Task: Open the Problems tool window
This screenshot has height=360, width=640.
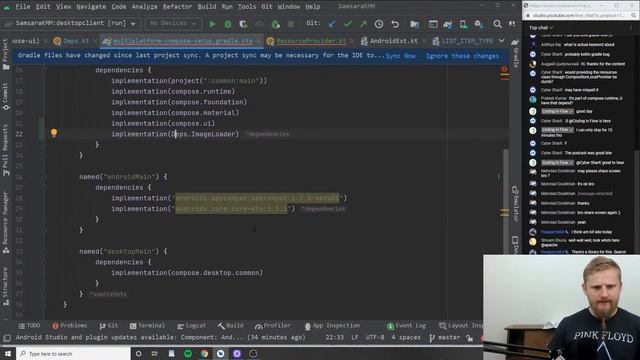Action: pos(70,326)
